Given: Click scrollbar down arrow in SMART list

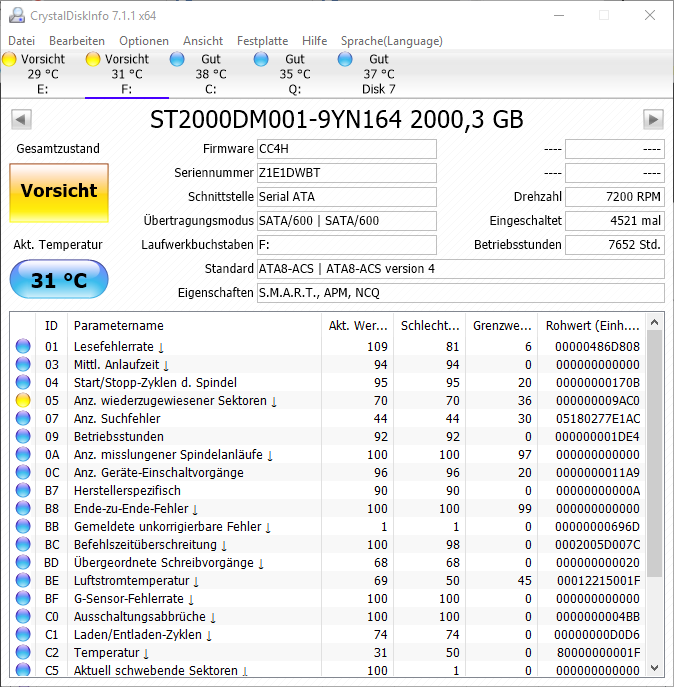Looking at the screenshot, I should [x=655, y=669].
